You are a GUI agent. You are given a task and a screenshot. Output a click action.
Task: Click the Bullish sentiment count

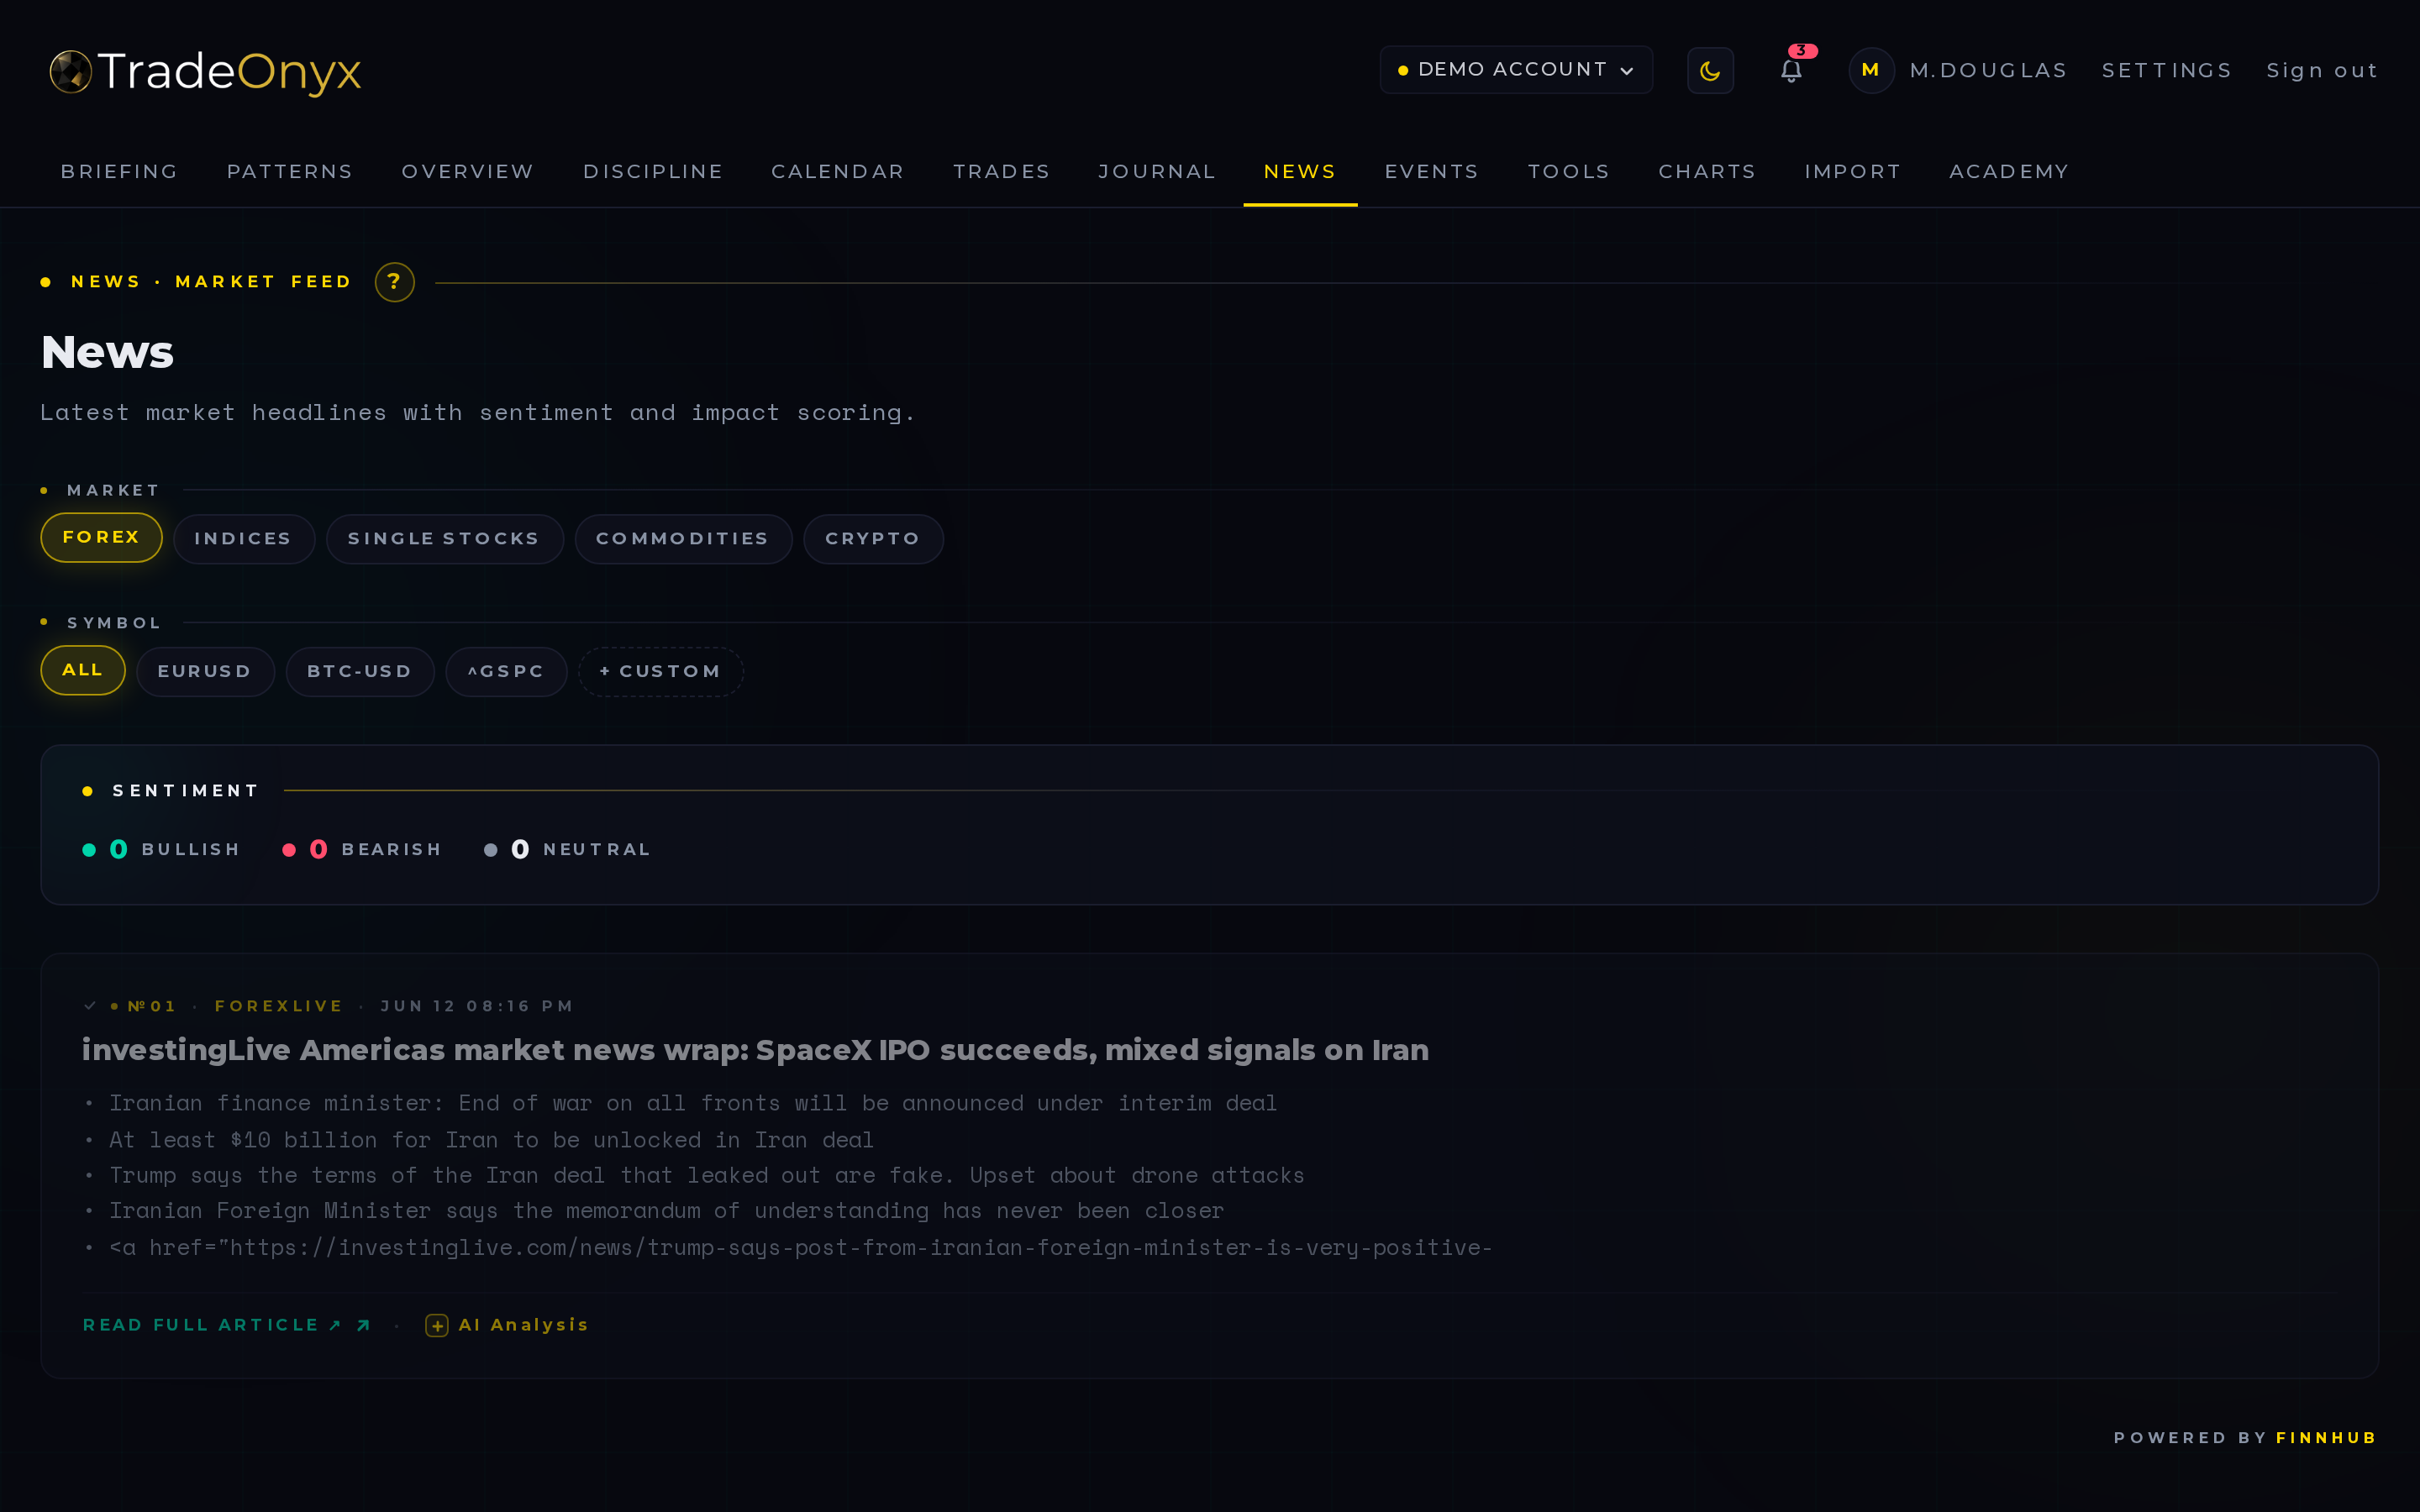pyautogui.click(x=118, y=849)
